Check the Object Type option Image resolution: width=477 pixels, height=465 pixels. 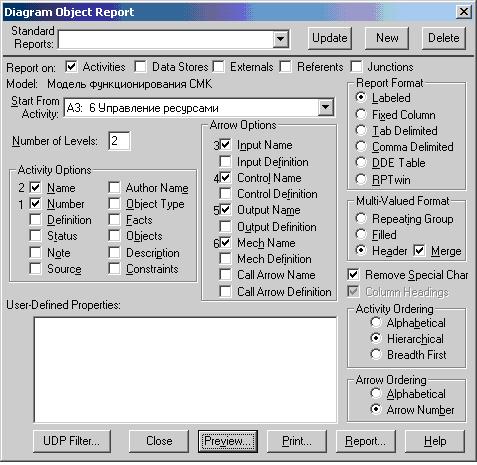[114, 204]
